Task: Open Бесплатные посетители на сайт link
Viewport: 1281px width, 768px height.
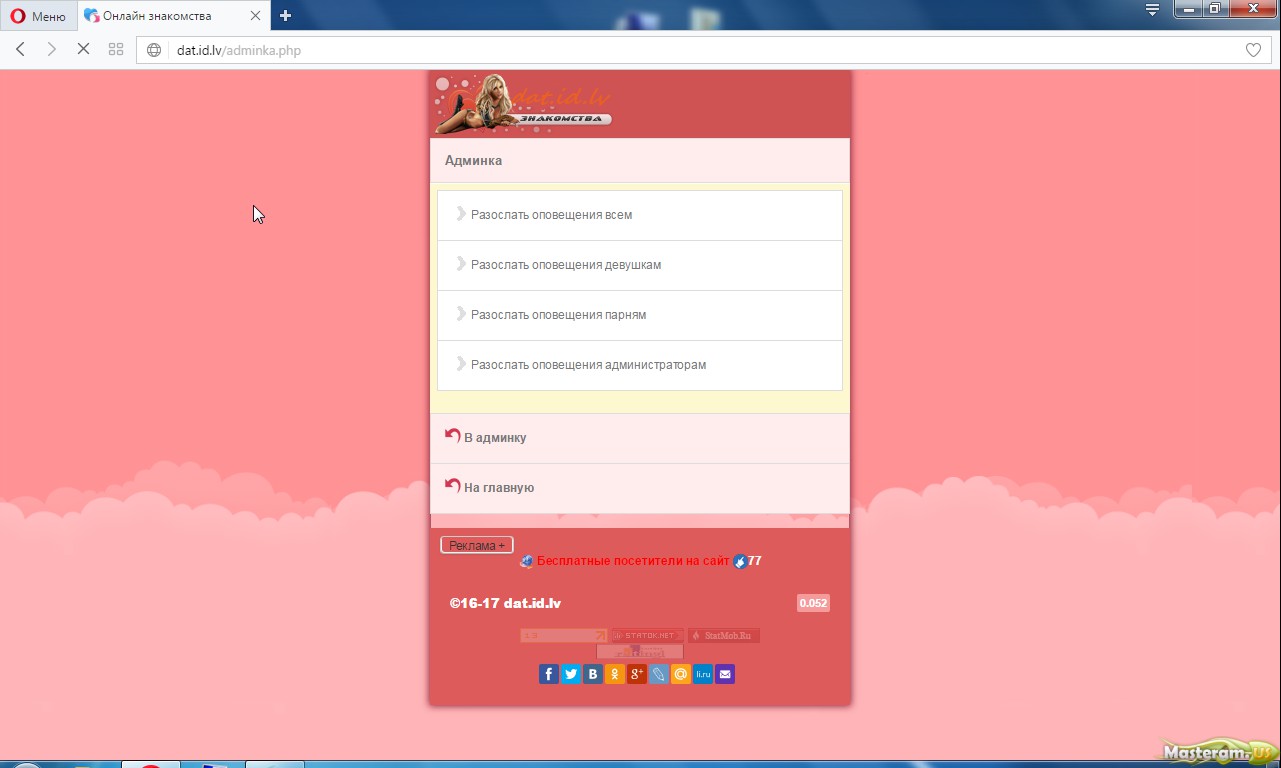Action: click(633, 561)
